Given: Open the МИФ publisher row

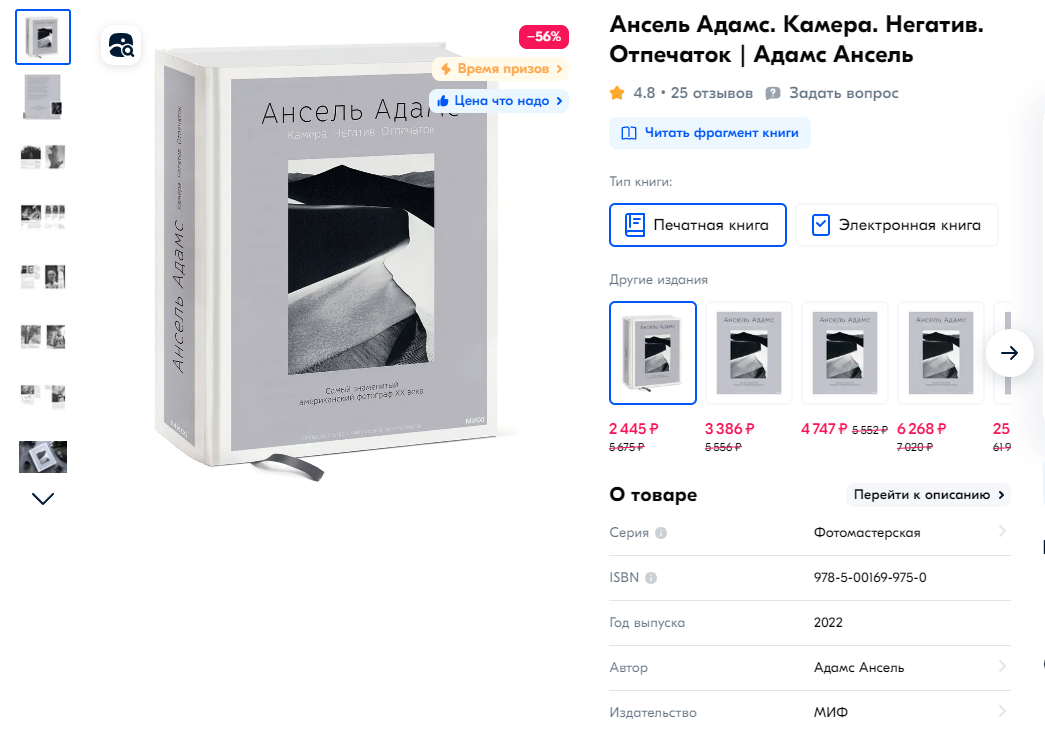Looking at the screenshot, I should tap(810, 712).
